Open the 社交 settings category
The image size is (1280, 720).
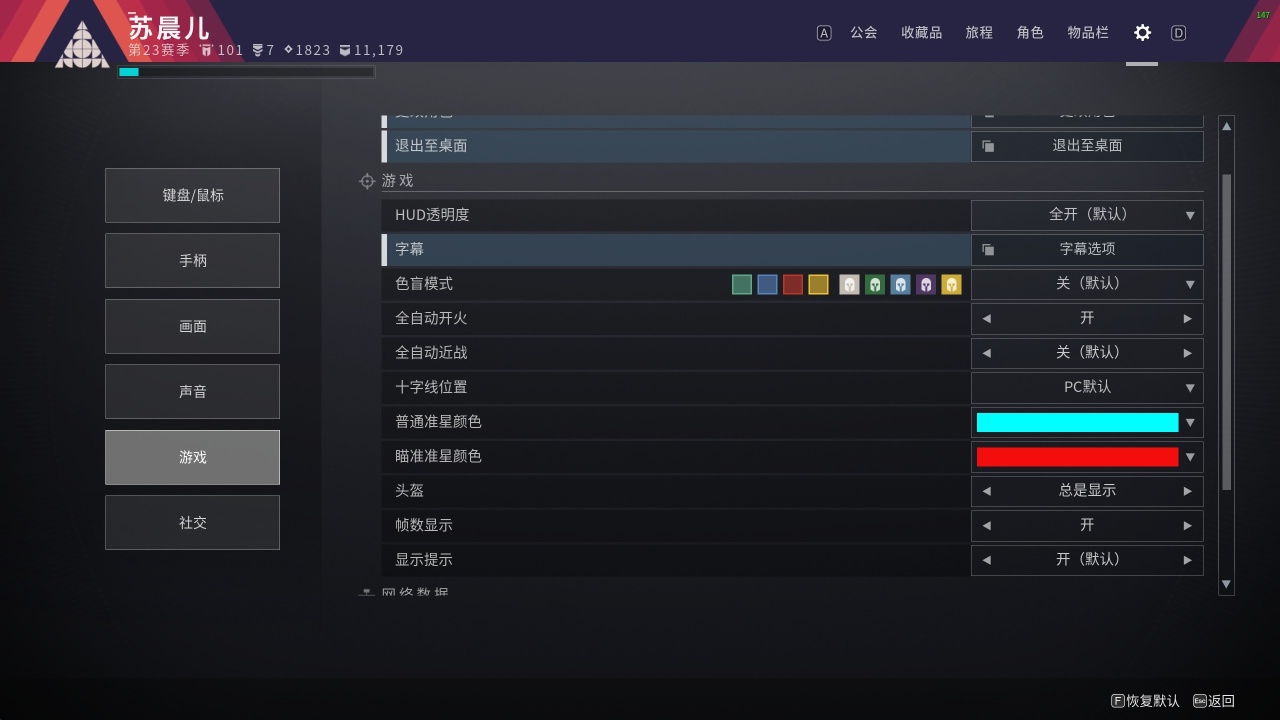192,523
